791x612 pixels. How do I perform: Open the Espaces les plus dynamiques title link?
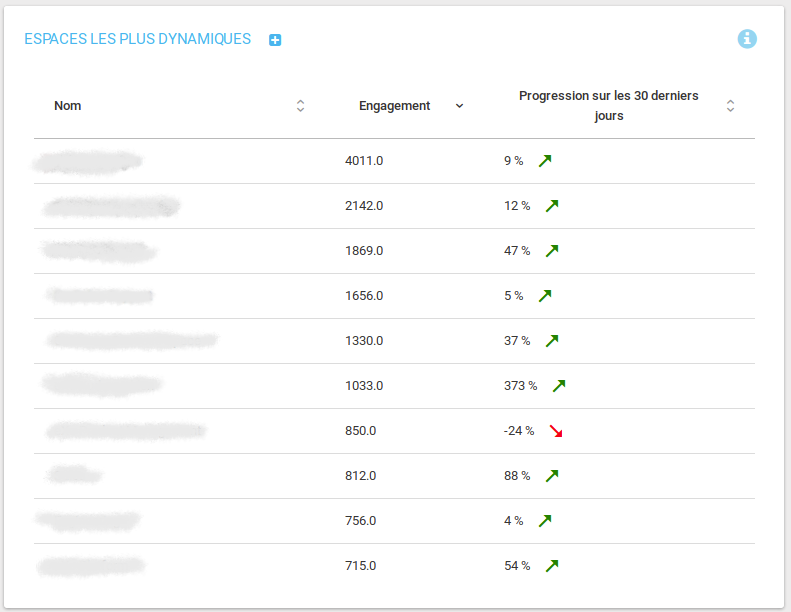pos(137,39)
